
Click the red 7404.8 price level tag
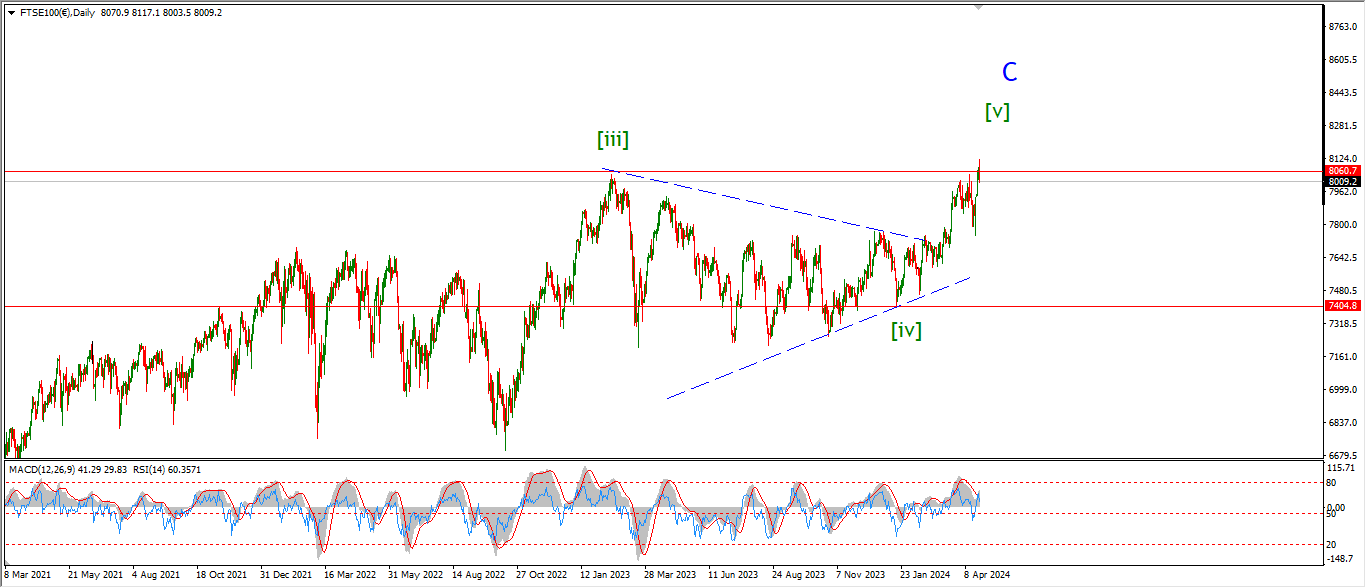pos(1342,306)
